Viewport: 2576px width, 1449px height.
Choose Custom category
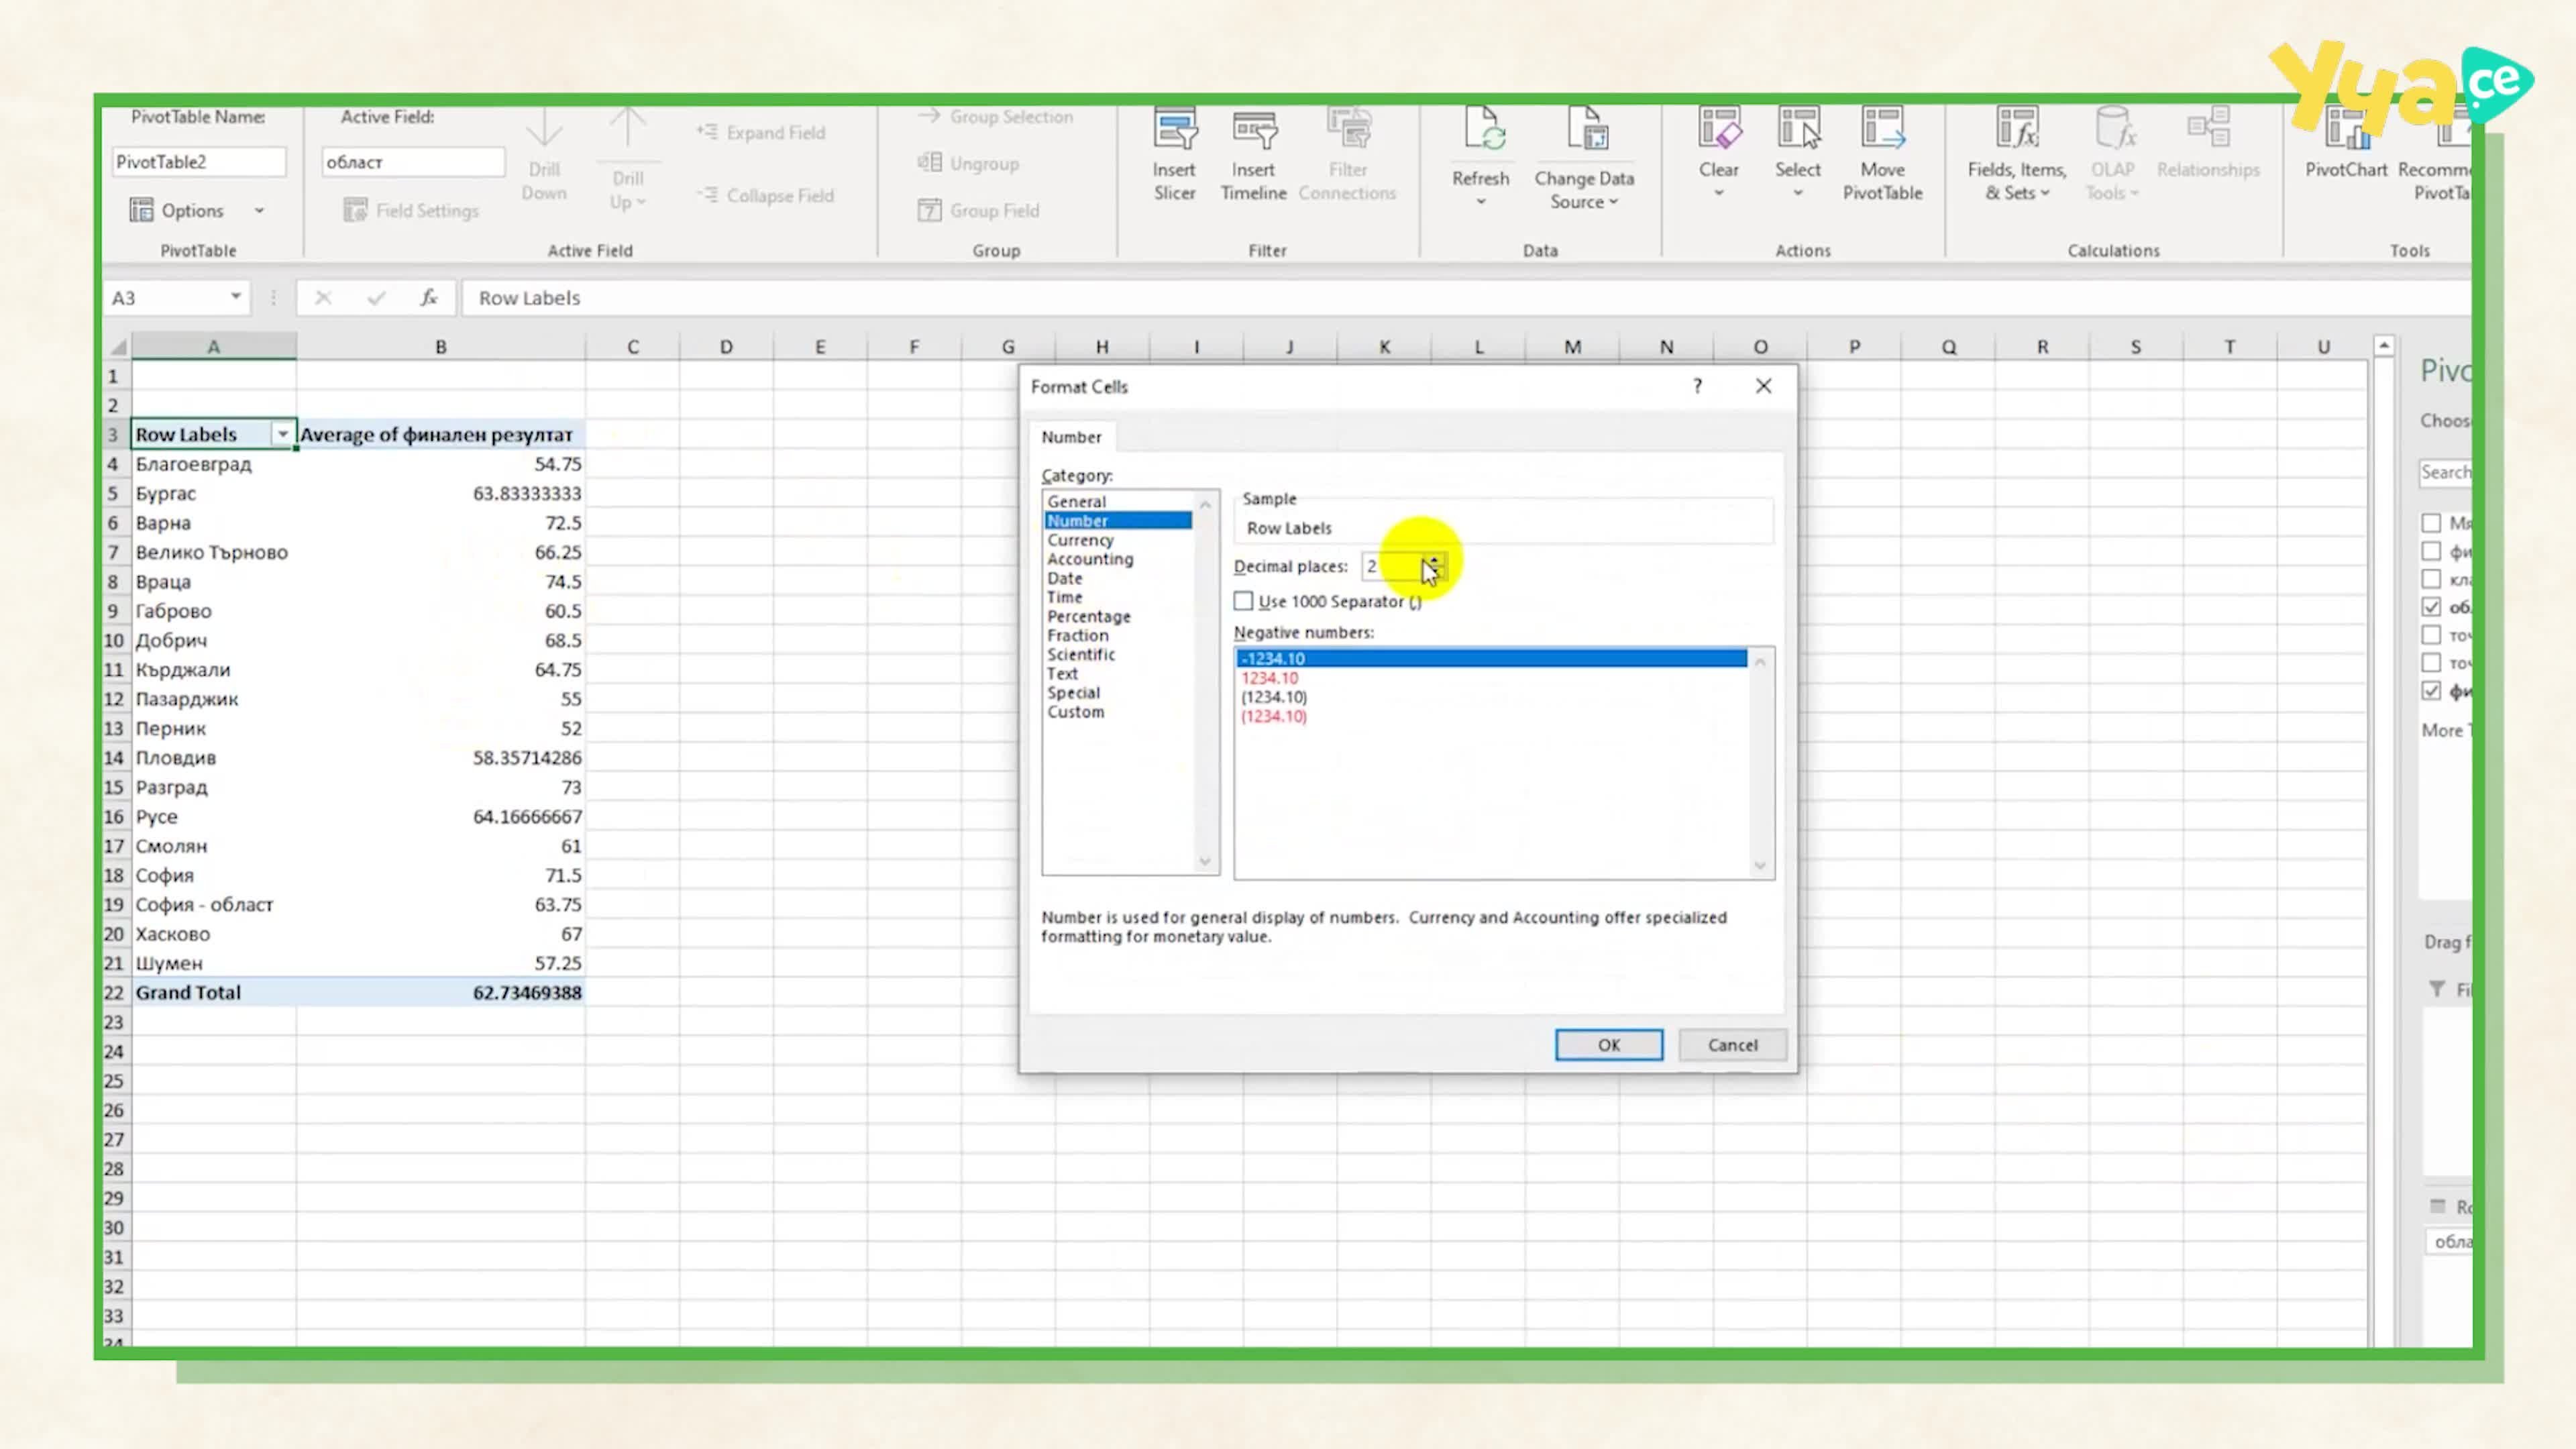click(x=1075, y=712)
